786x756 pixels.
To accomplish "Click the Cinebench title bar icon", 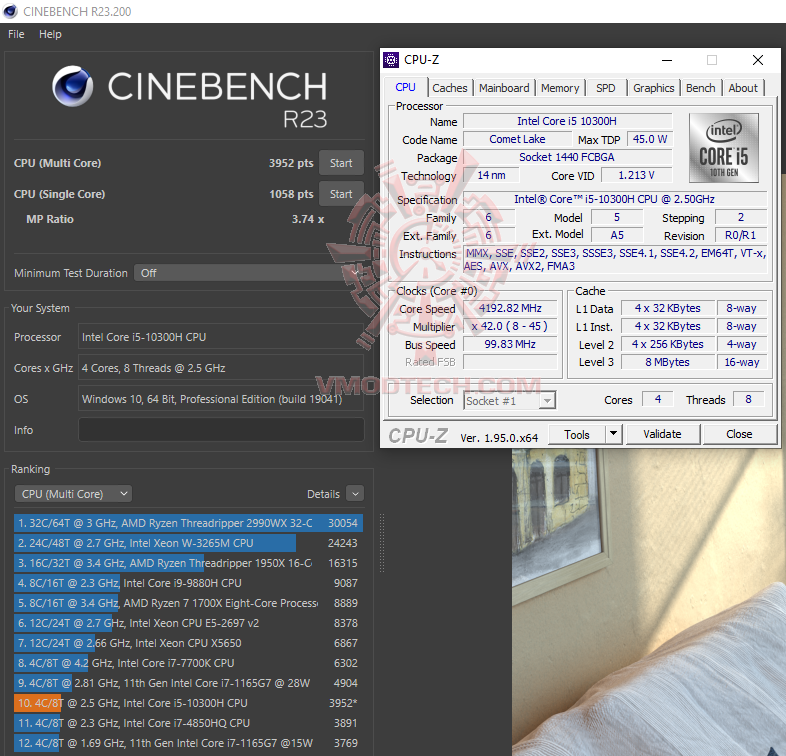I will 10,11.
